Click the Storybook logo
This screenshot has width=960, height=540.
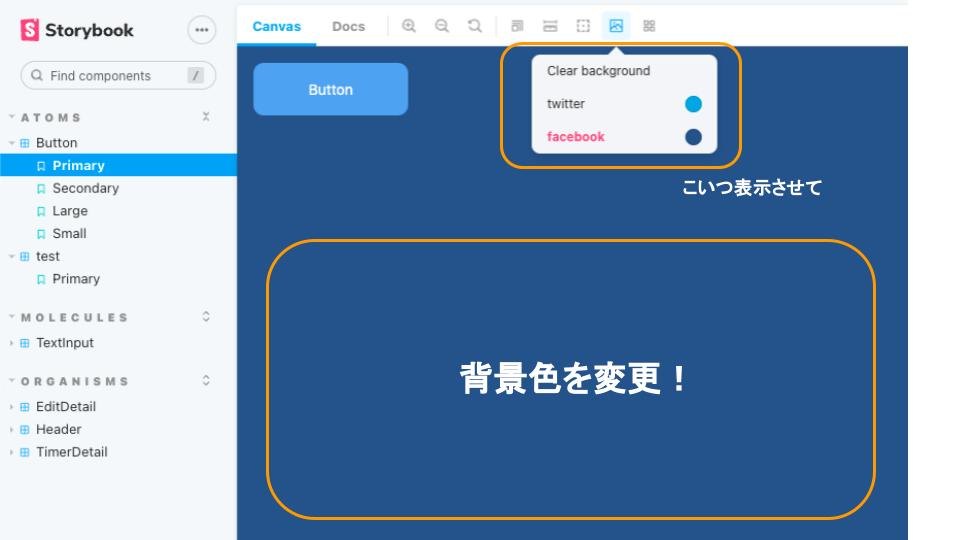coord(77,29)
